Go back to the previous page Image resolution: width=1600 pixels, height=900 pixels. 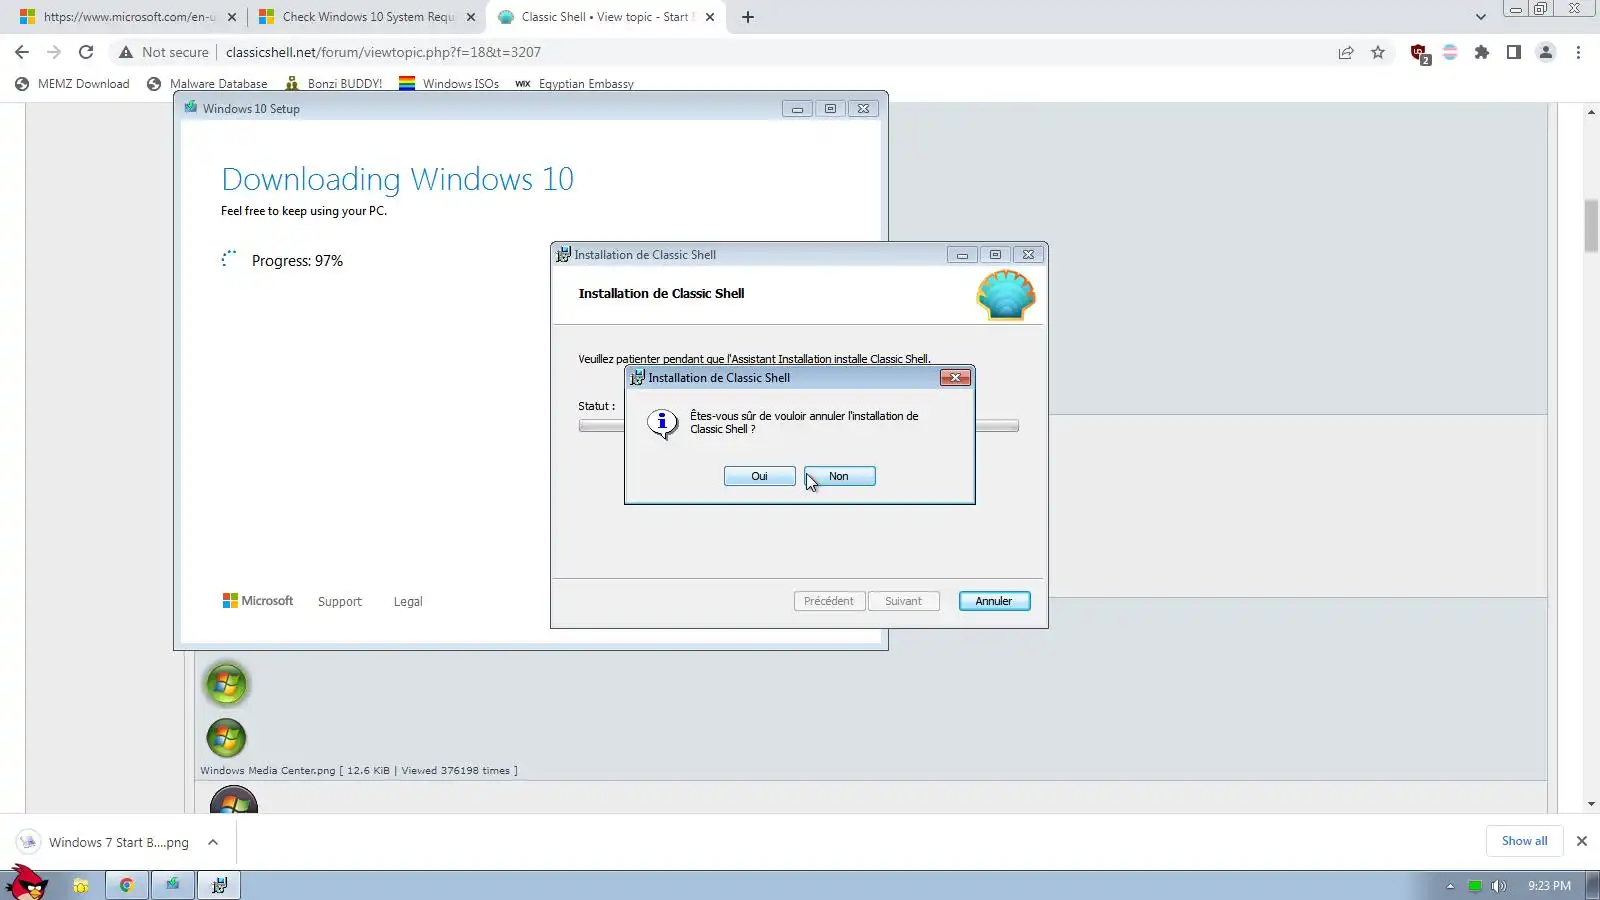coord(22,52)
